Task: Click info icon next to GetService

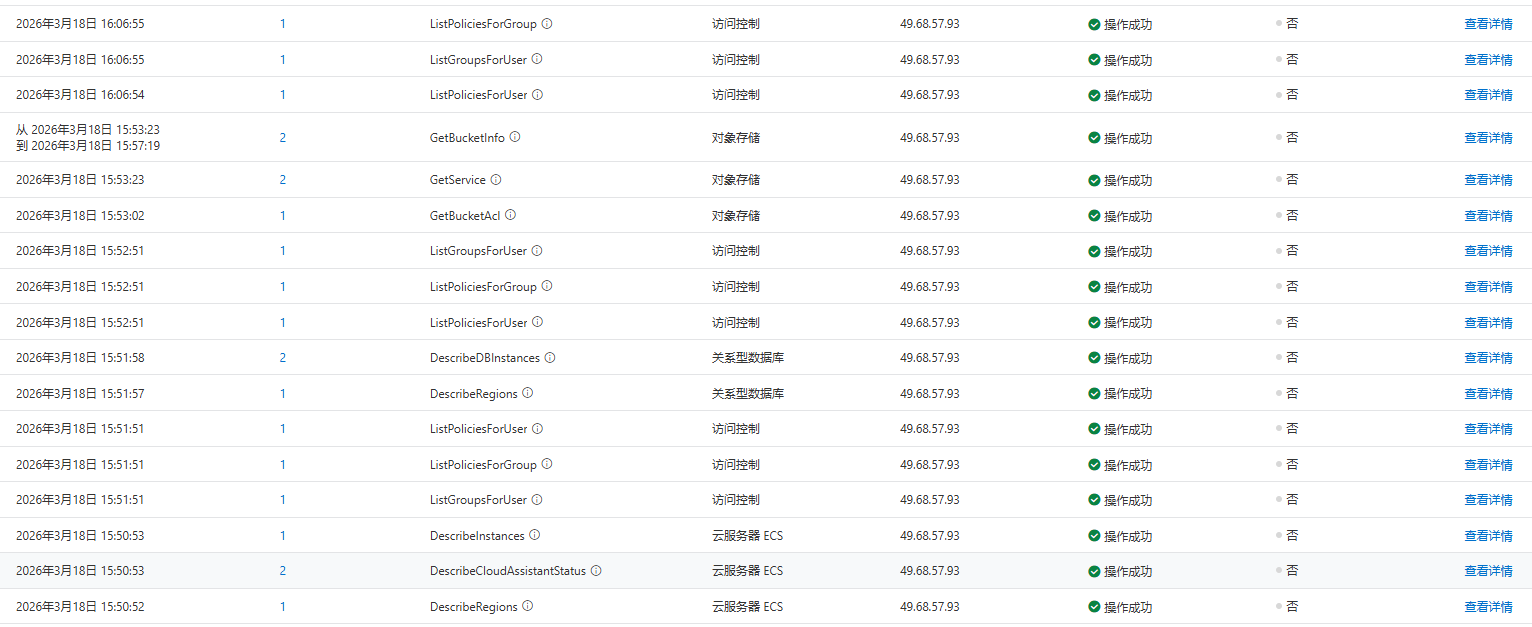Action: pos(496,180)
